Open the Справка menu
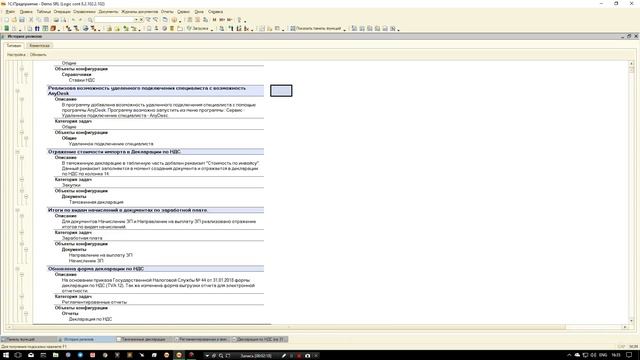 click(216, 12)
